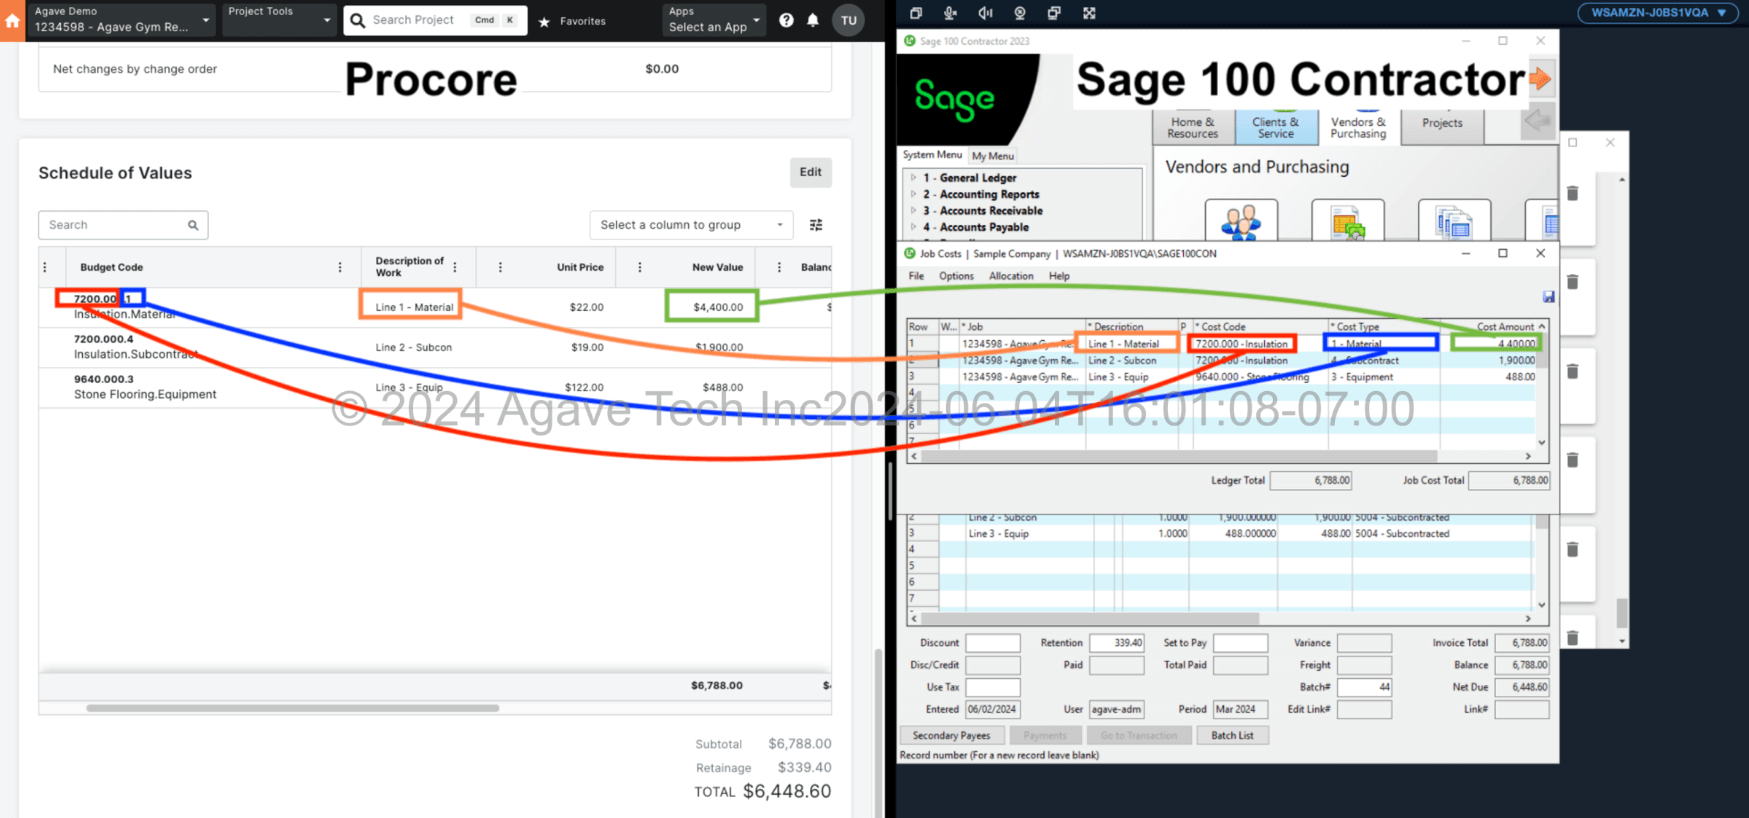Screen dimensions: 1749x818
Task: Open the Procore notifications bell
Action: coord(813,20)
